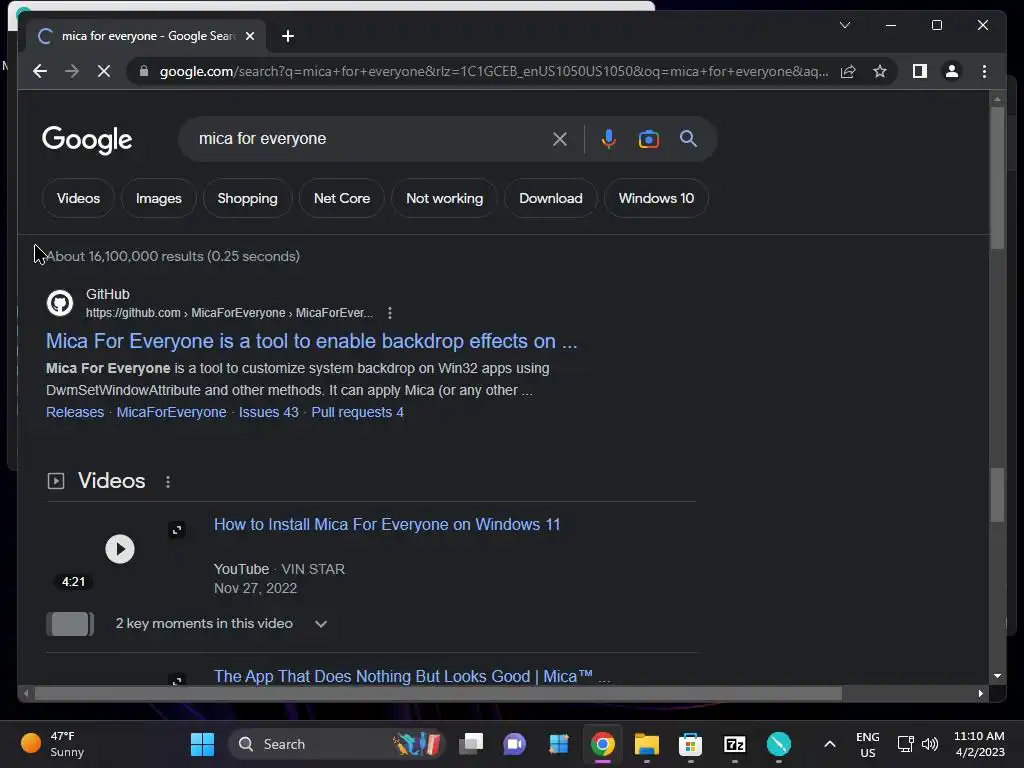
Task: Open the tab search chevron in title bar
Action: tap(844, 25)
